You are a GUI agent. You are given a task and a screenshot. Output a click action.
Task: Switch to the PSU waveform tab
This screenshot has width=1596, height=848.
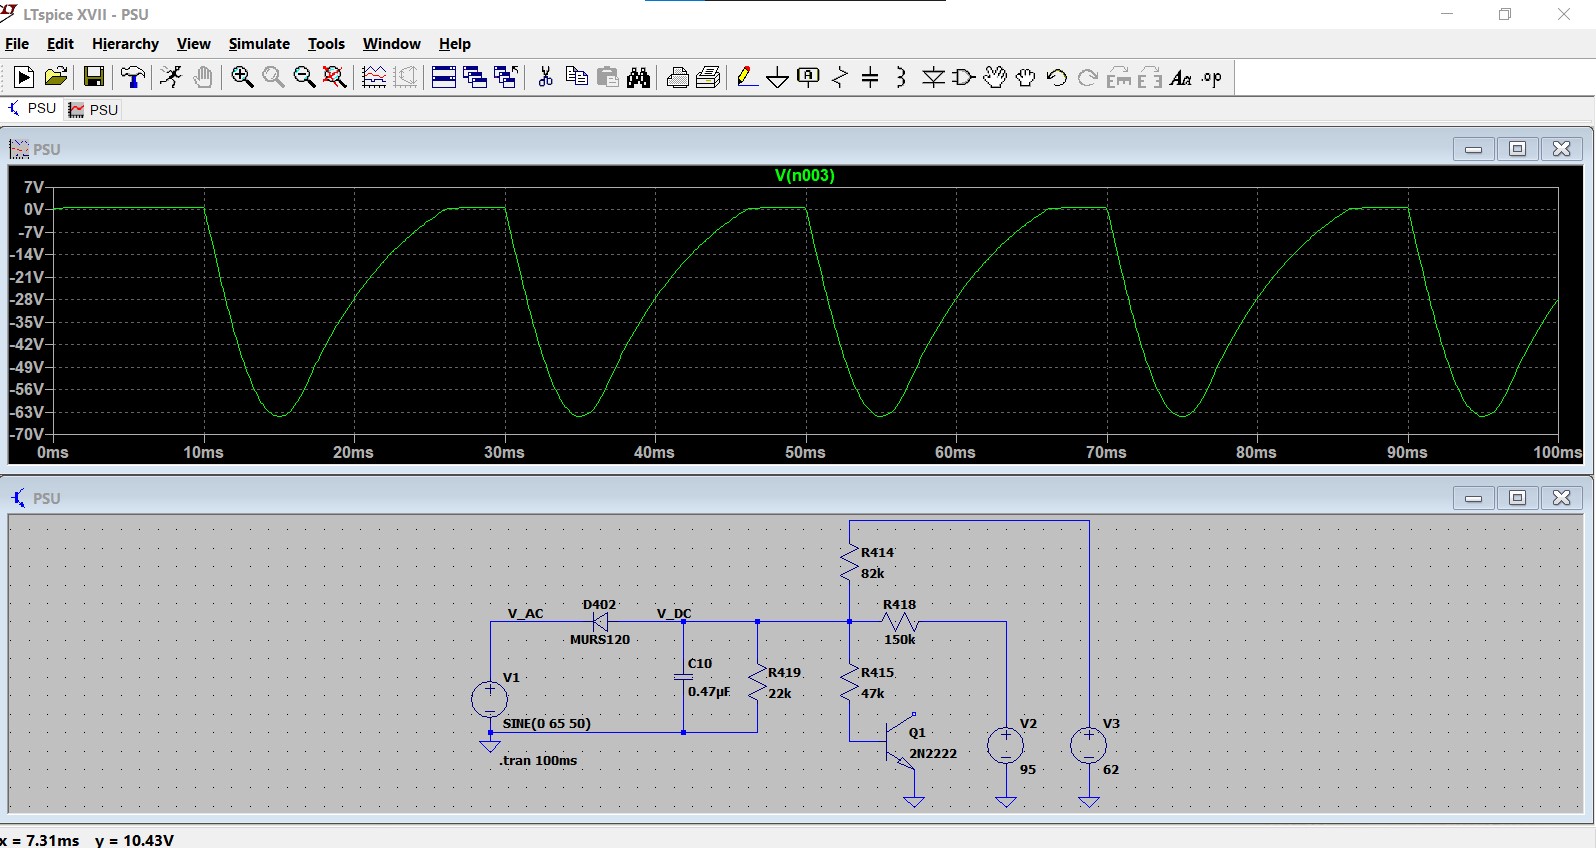tap(93, 110)
